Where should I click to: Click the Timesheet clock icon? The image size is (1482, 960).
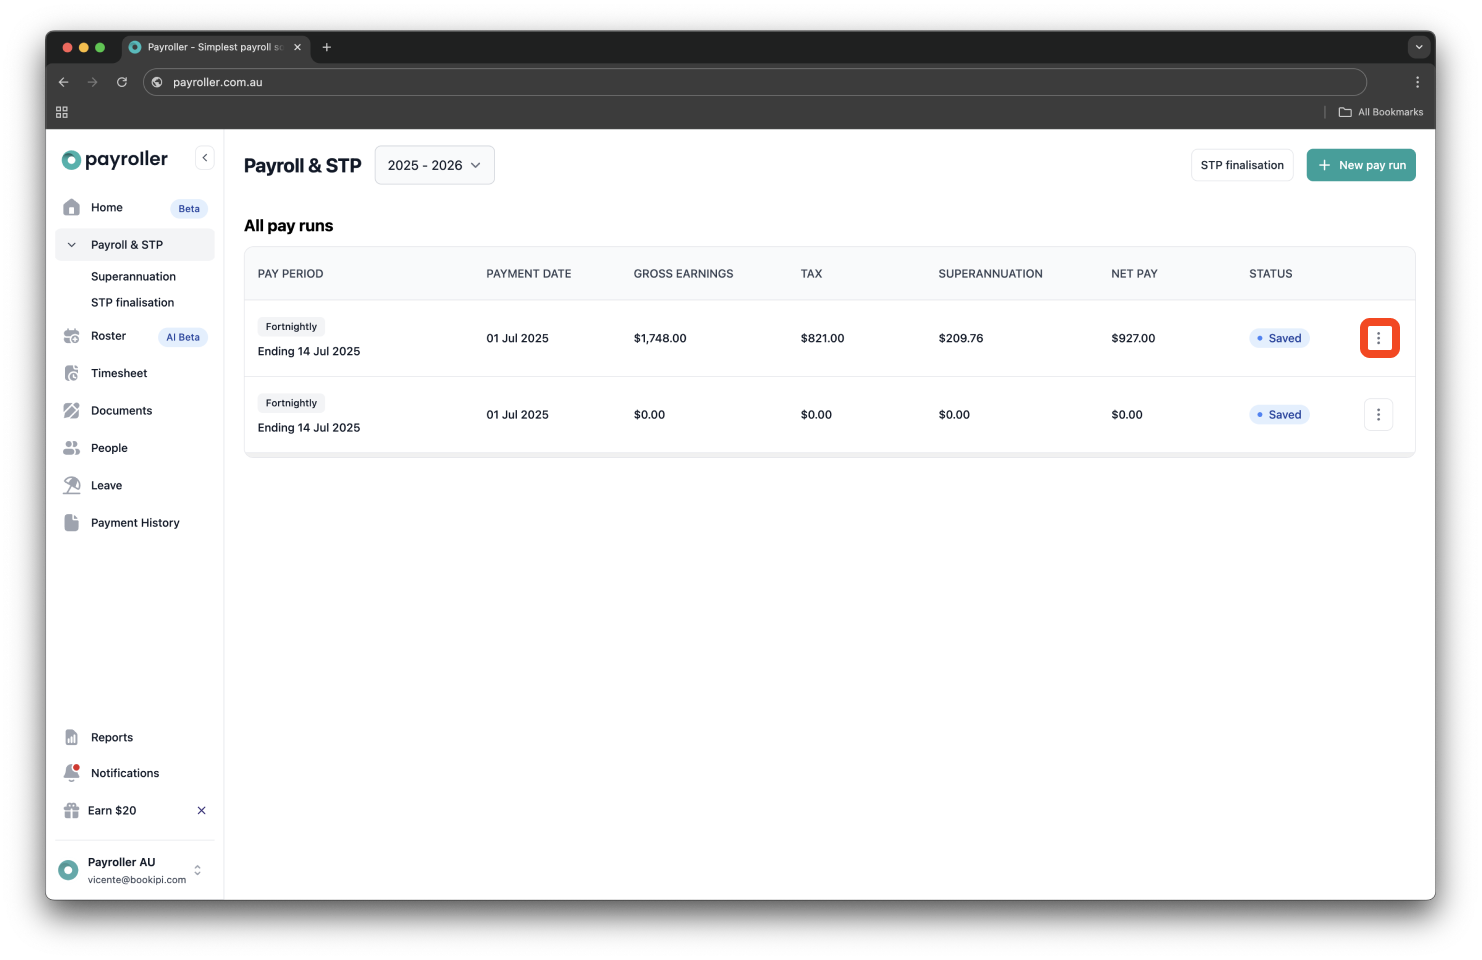click(71, 373)
